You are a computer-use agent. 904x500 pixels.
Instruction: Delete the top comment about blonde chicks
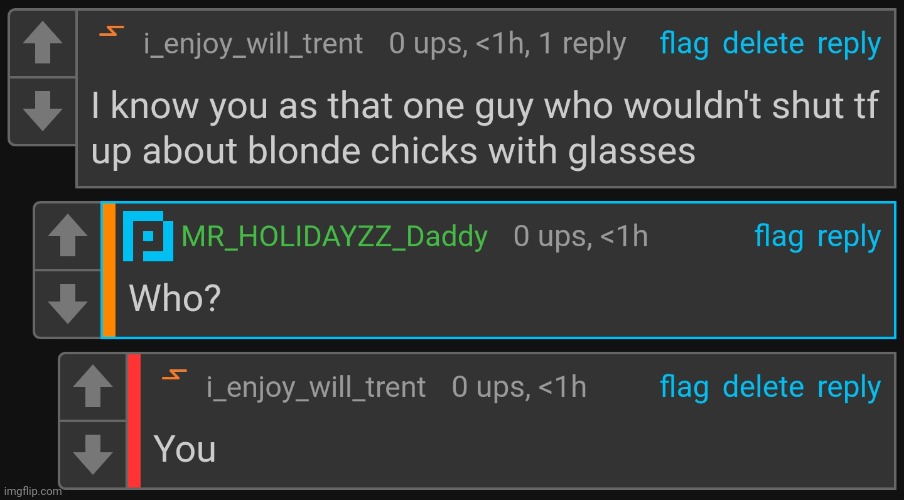tap(763, 44)
